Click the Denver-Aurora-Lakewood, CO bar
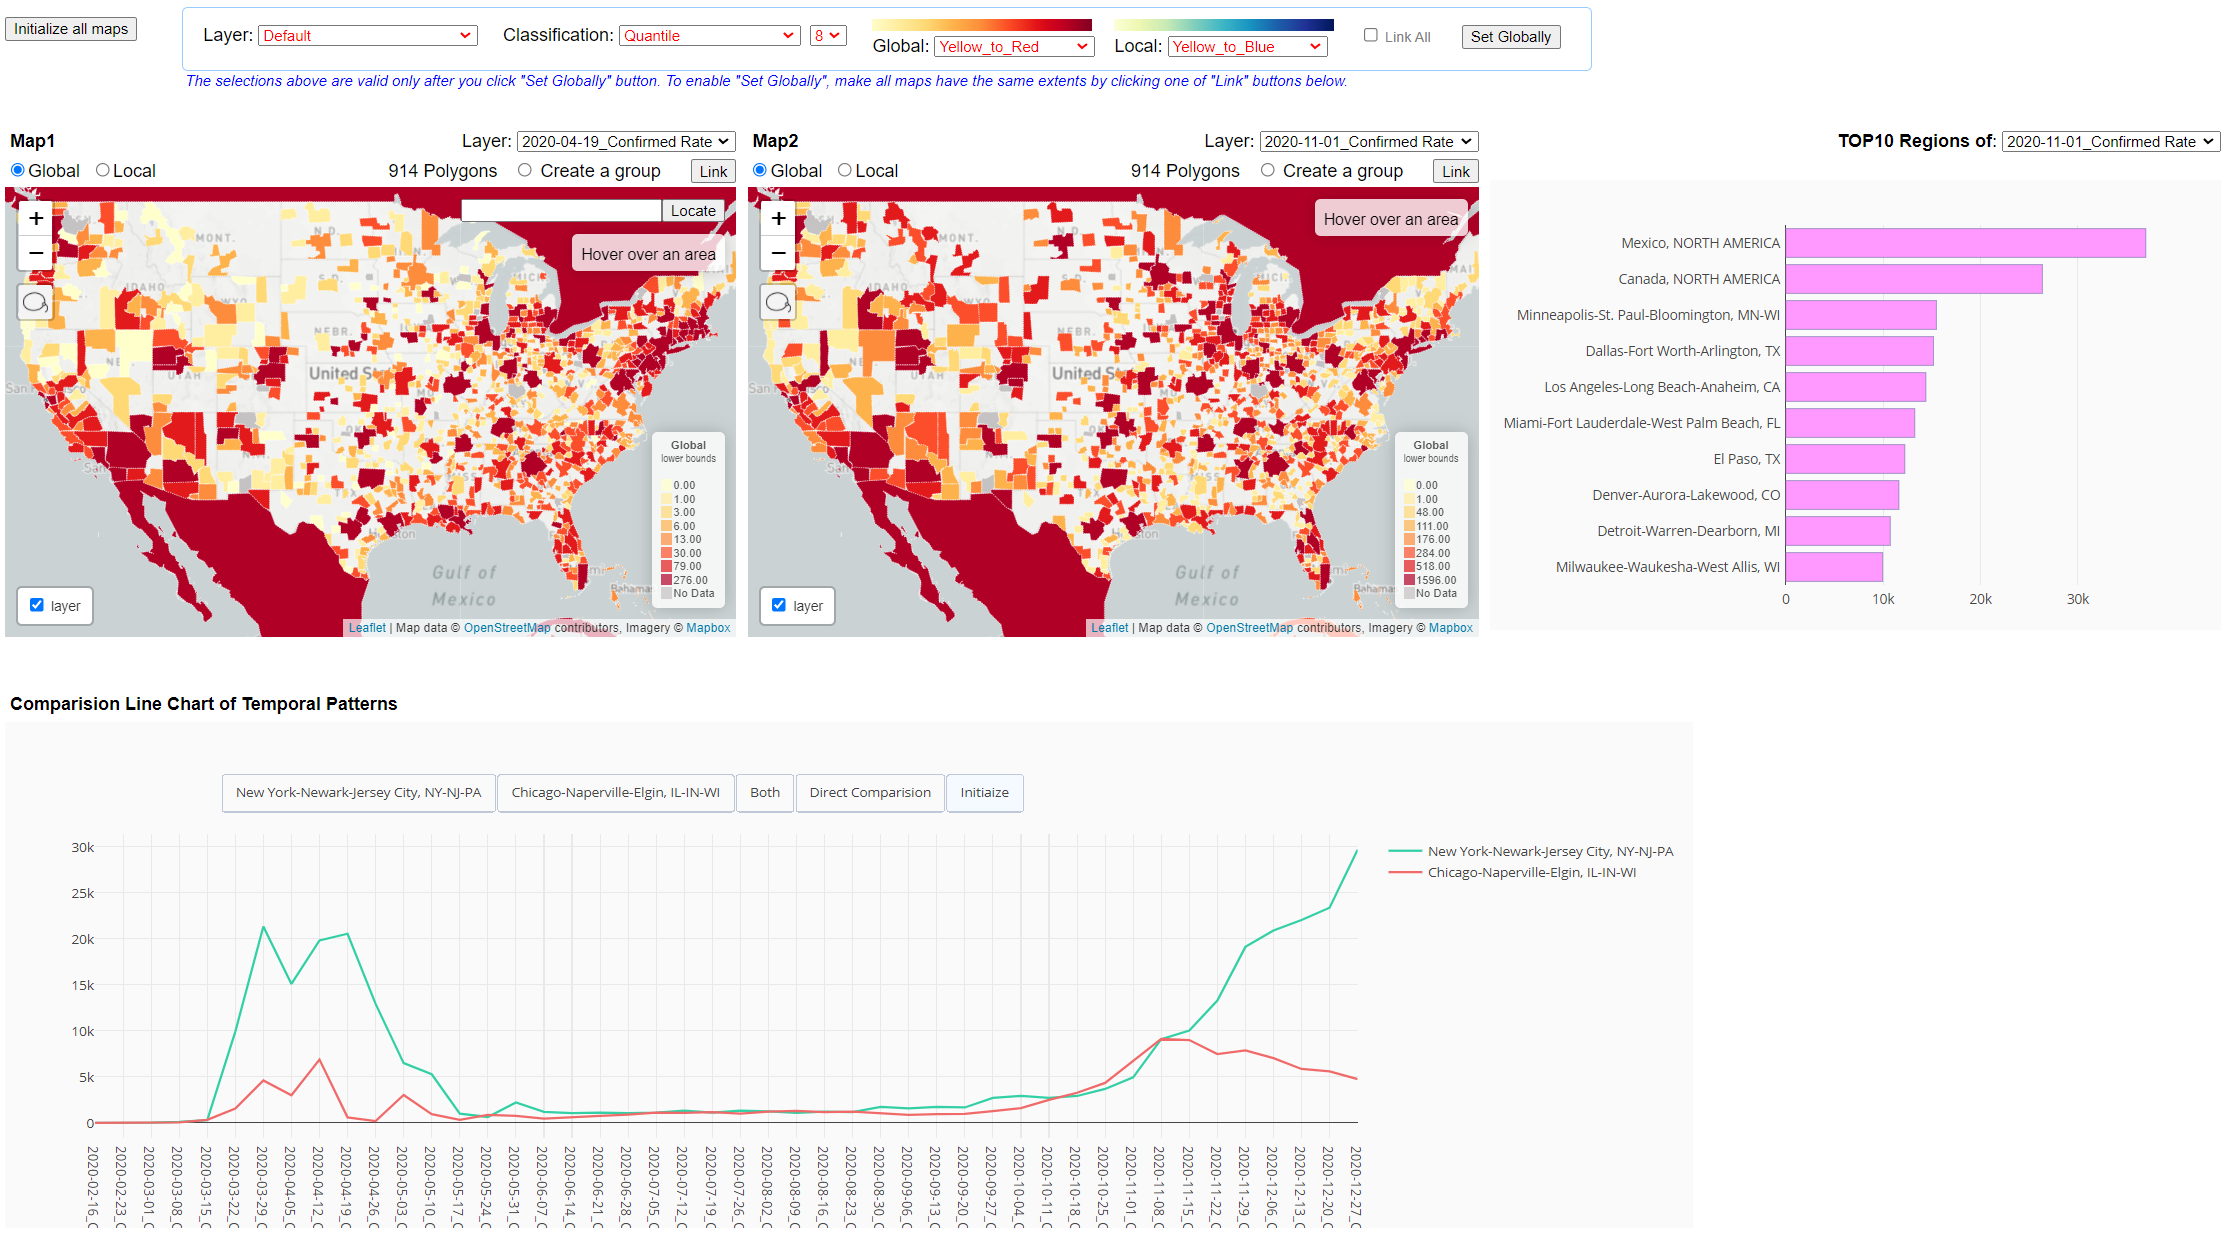This screenshot has width=2231, height=1246. coord(1842,495)
